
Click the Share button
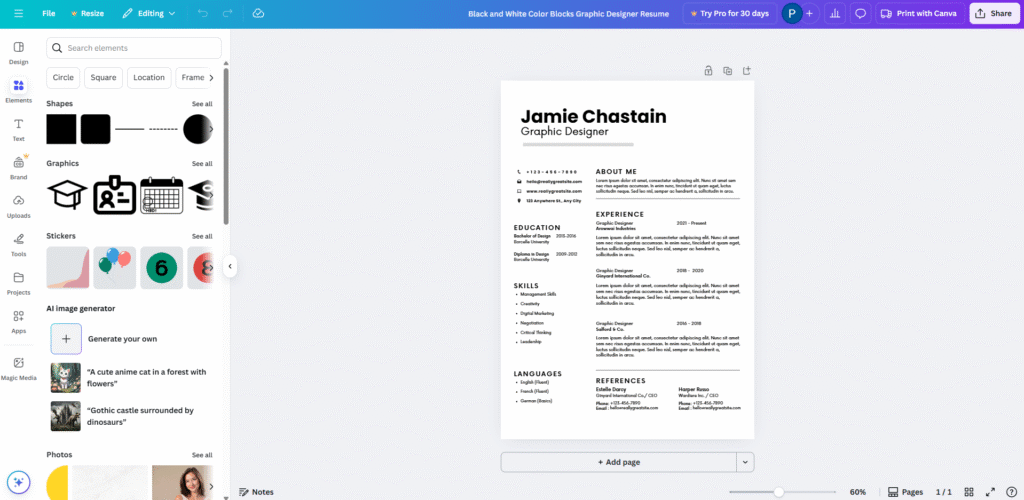point(993,14)
